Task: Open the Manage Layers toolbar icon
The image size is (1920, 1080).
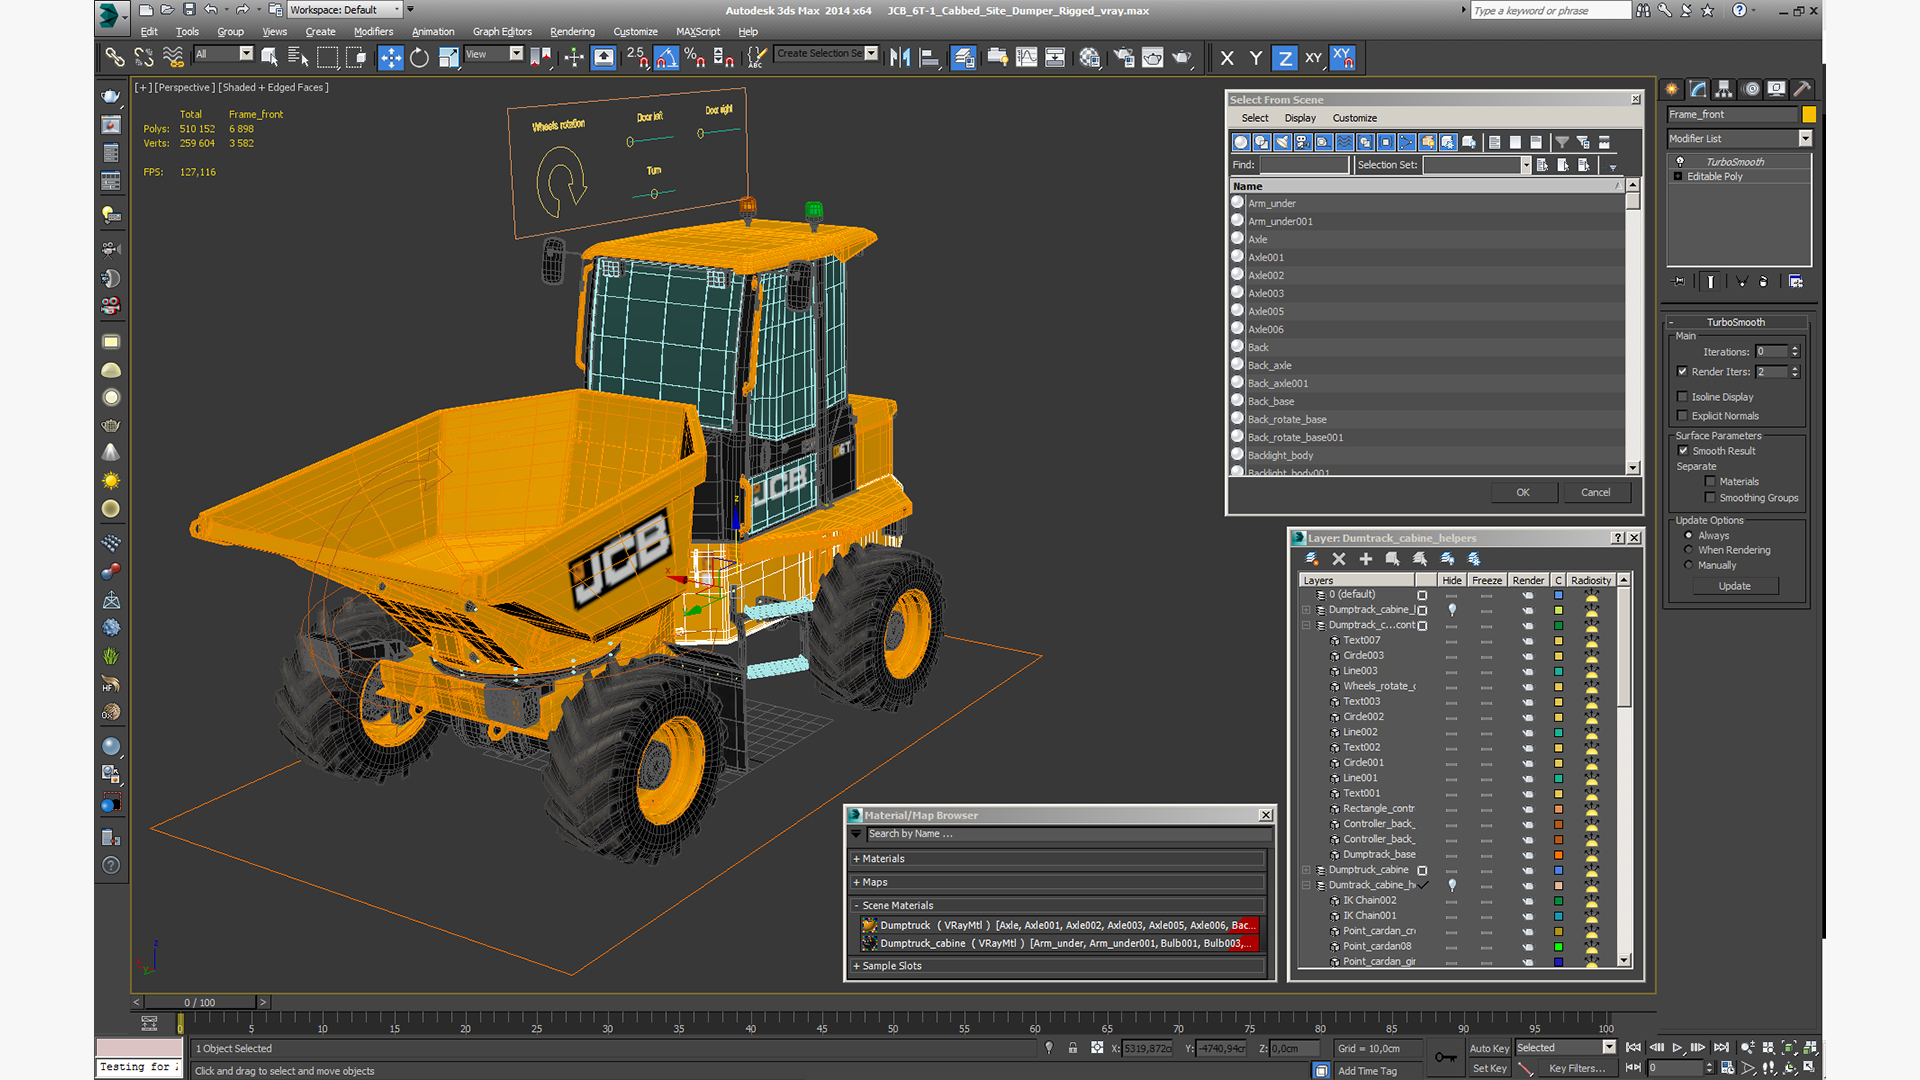Action: (964, 58)
